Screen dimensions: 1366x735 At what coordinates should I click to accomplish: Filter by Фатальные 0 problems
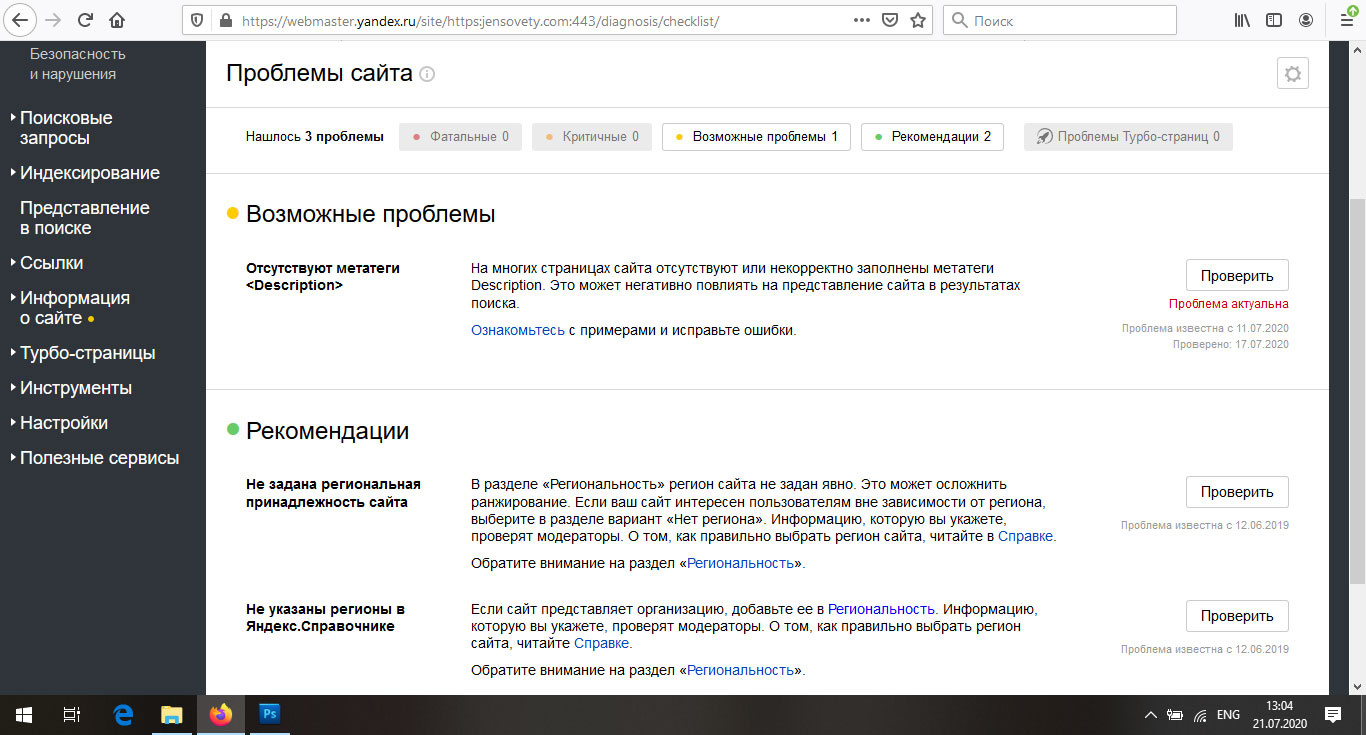coord(460,137)
